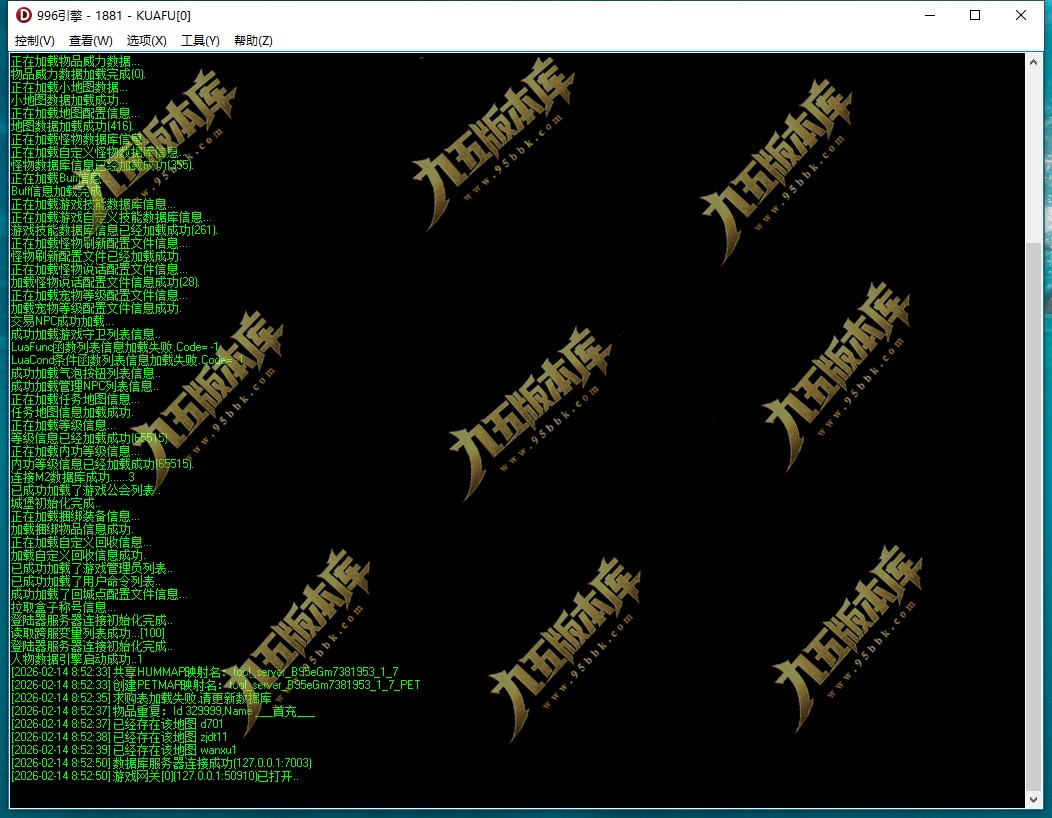Click log line '连接M2数据库成功......3'

click(72, 477)
